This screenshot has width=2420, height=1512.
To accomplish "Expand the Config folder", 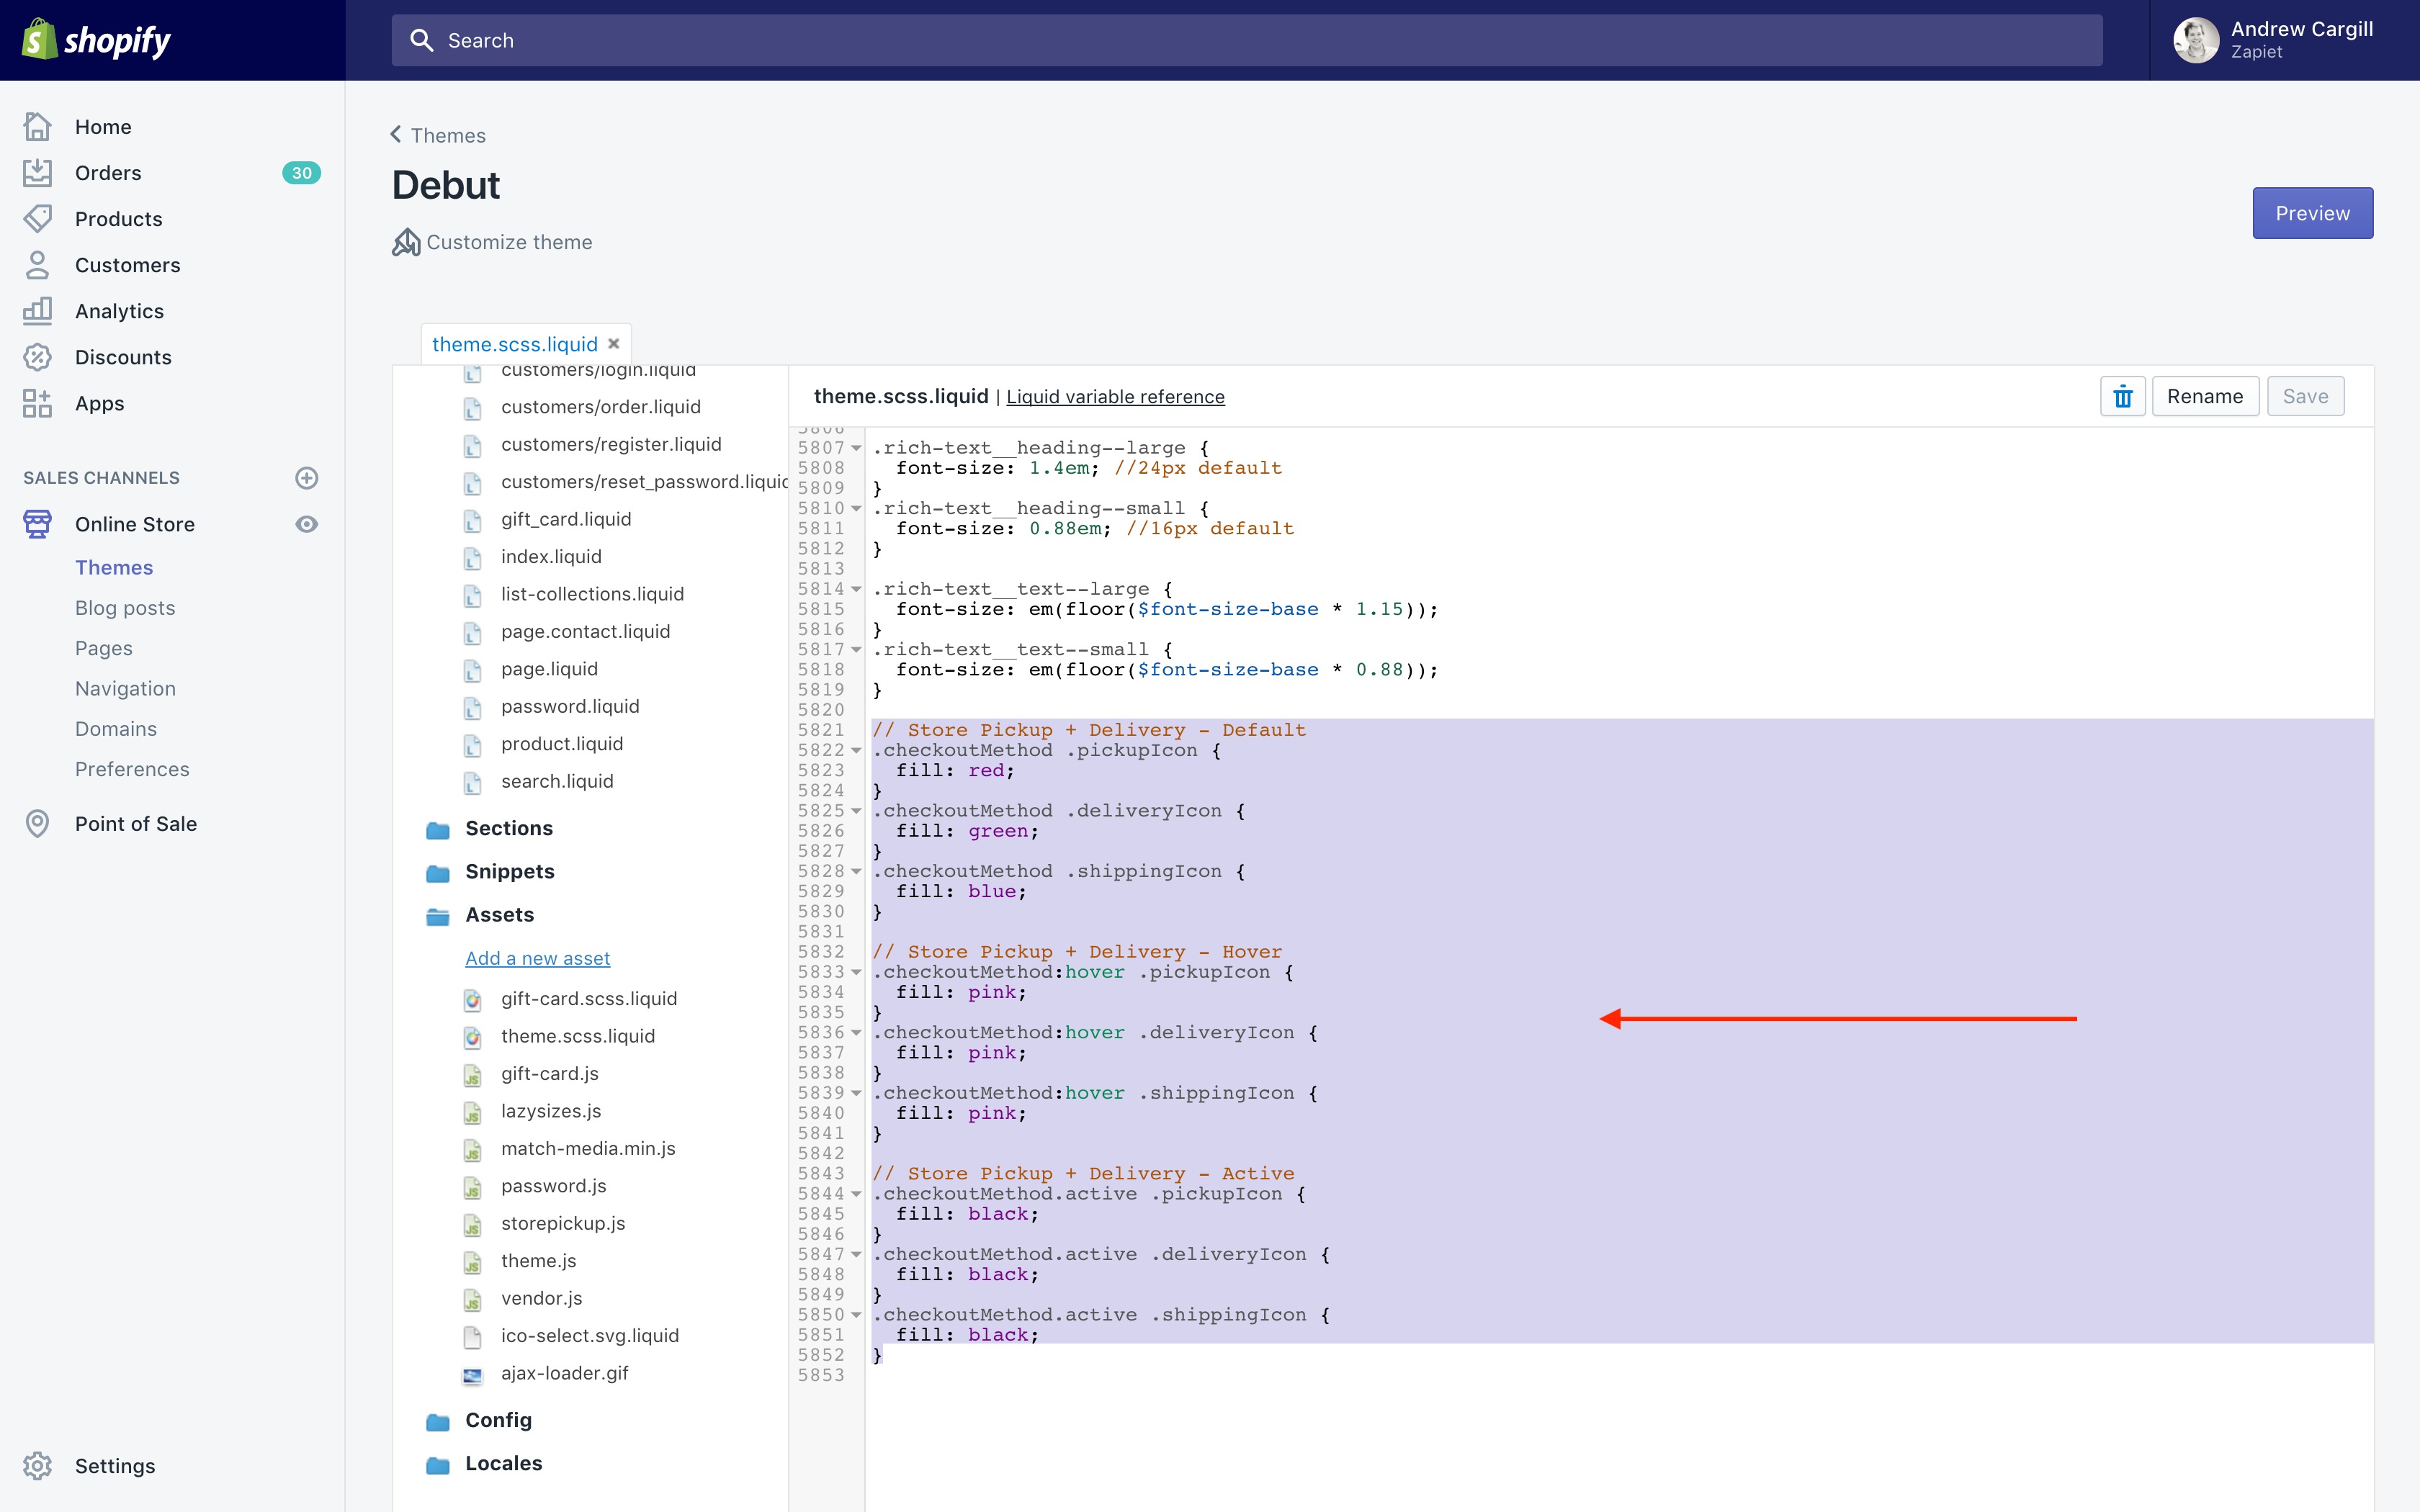I will (x=498, y=1420).
